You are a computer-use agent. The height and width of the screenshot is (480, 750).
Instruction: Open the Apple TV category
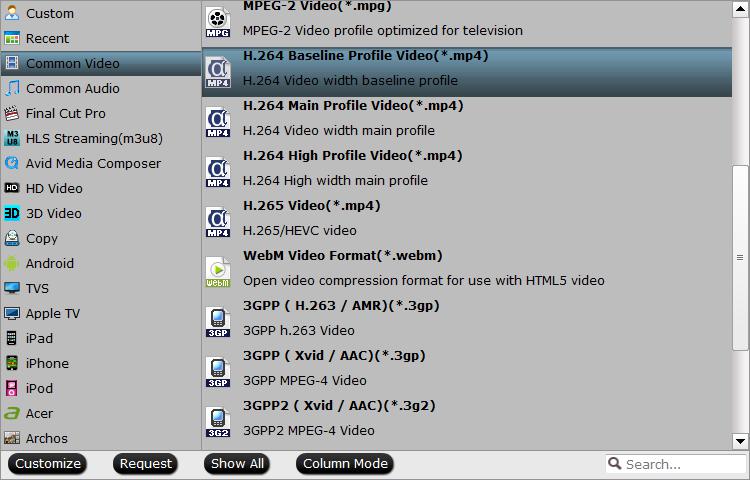tap(52, 313)
